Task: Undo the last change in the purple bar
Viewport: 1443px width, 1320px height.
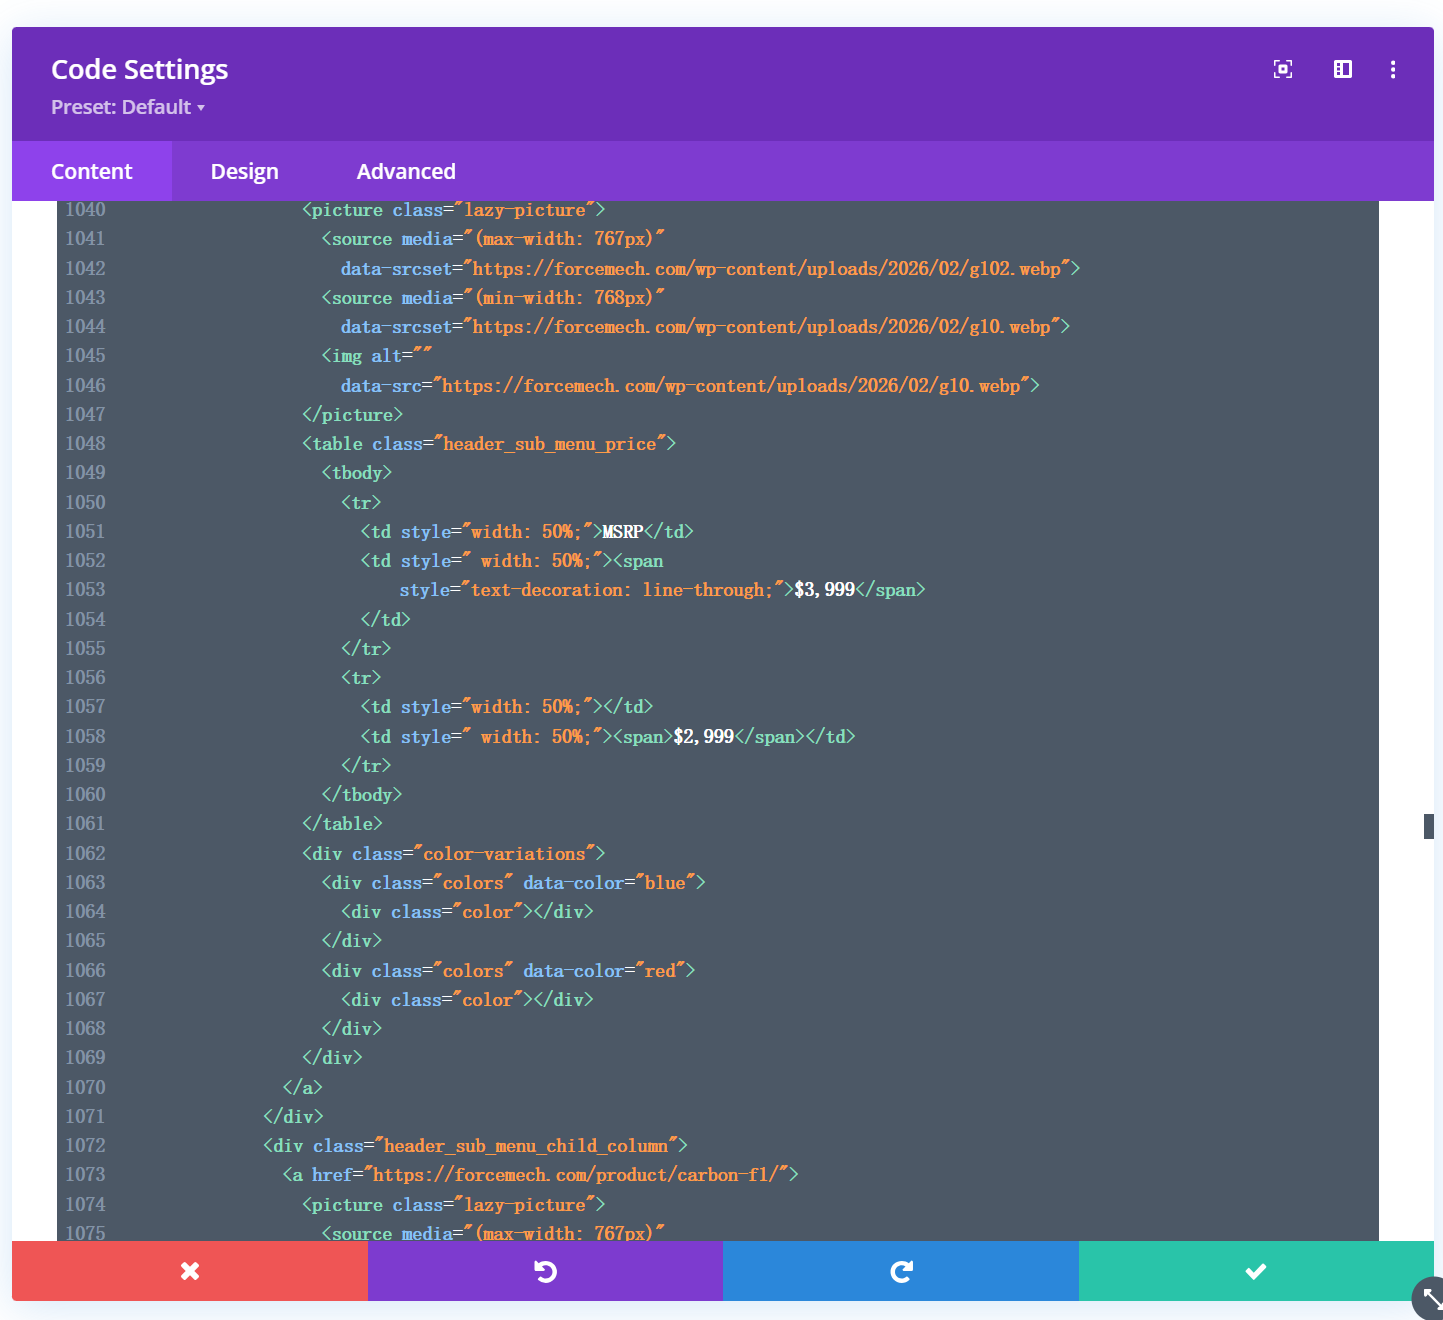Action: 545,1271
